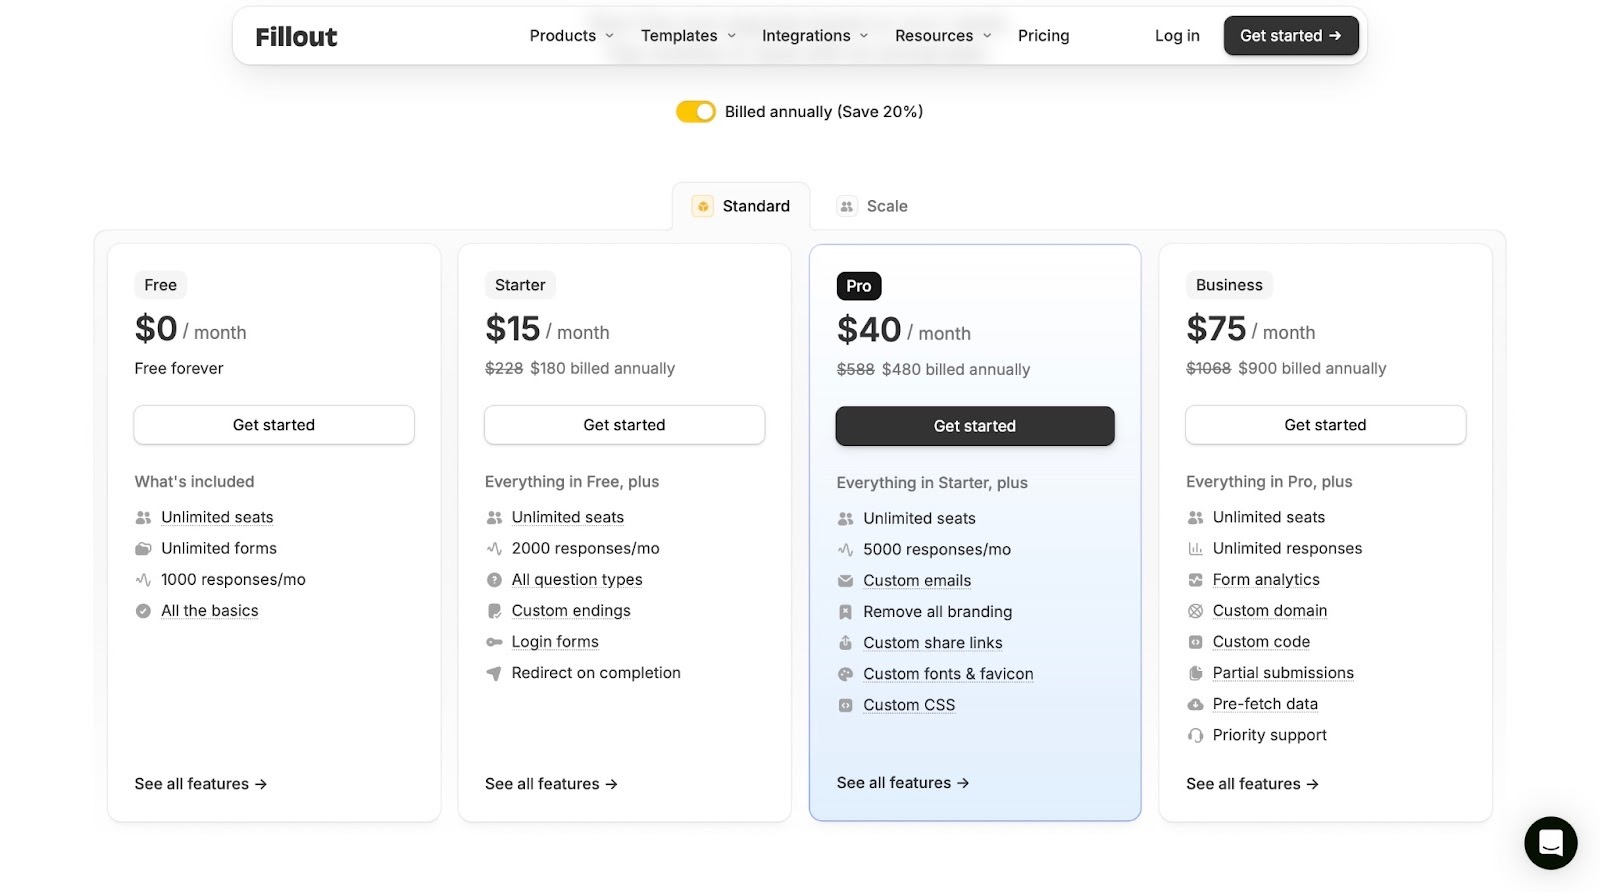Switch to the Scale plans tab
1600x892 pixels.
[873, 206]
